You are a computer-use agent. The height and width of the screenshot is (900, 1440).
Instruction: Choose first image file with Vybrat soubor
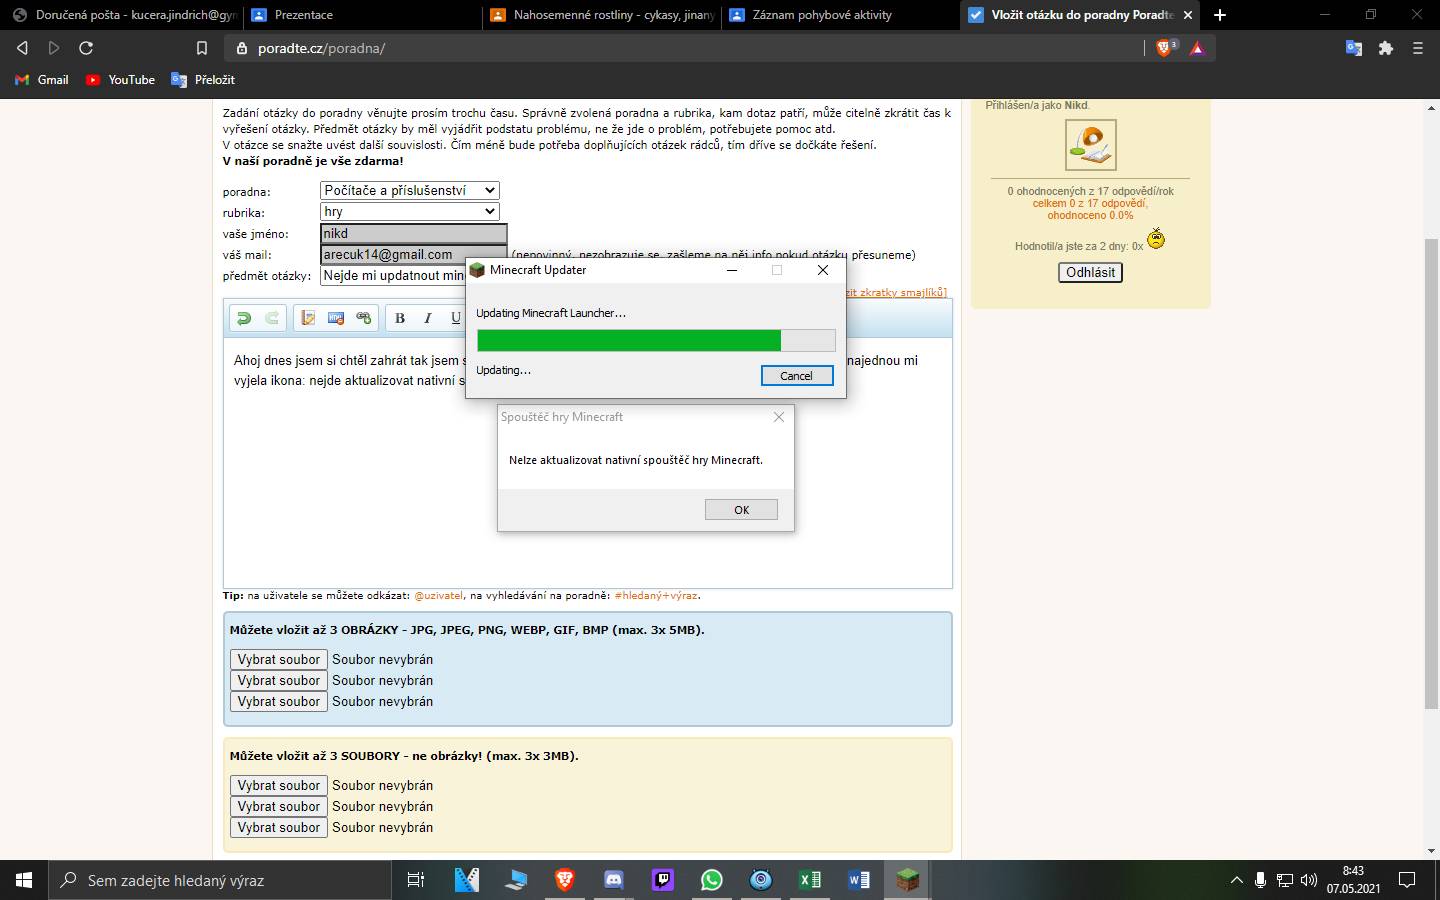tap(279, 659)
